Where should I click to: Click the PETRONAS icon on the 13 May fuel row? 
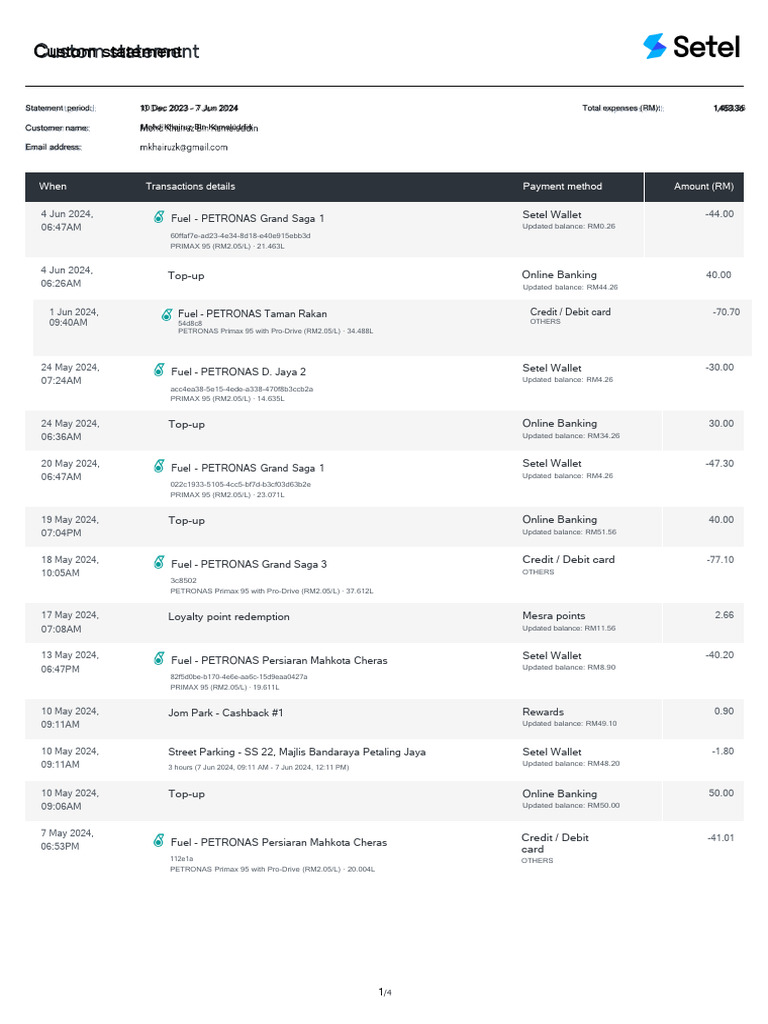click(159, 658)
